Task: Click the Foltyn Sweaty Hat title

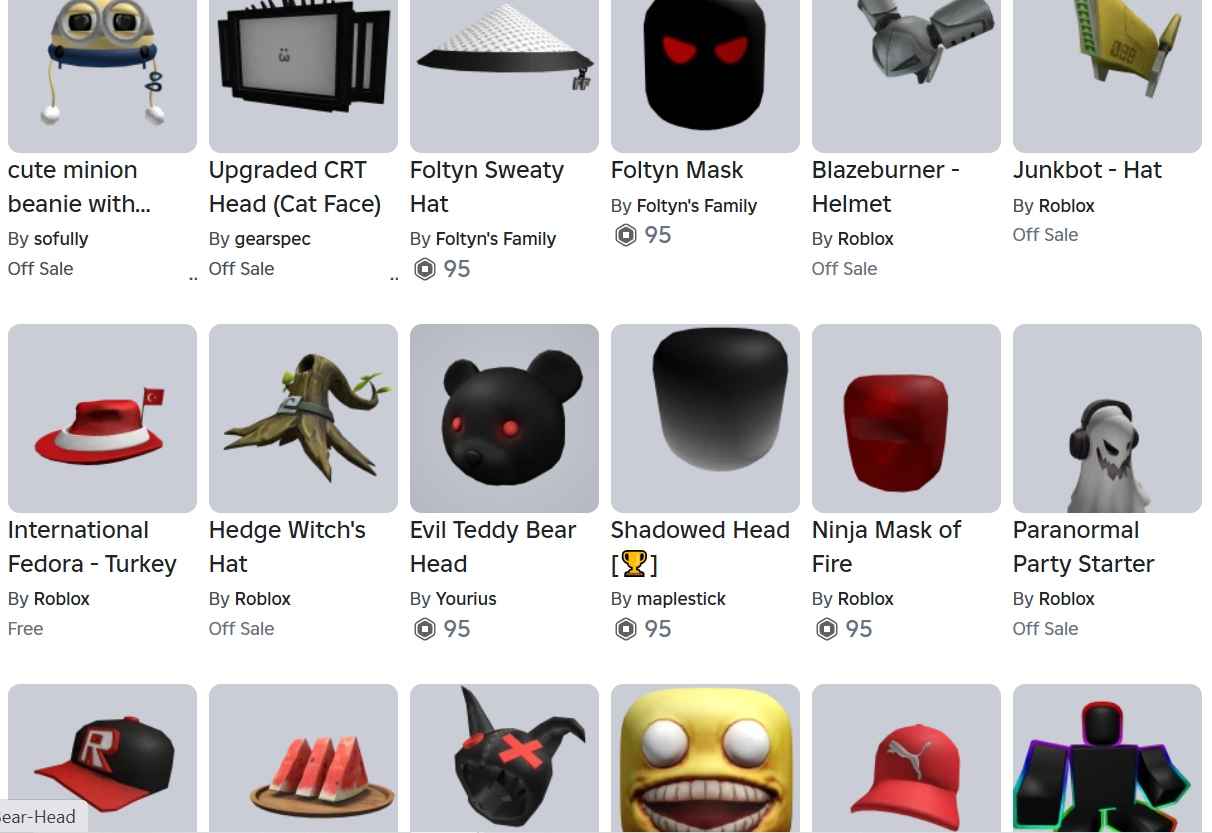Action: (x=487, y=187)
